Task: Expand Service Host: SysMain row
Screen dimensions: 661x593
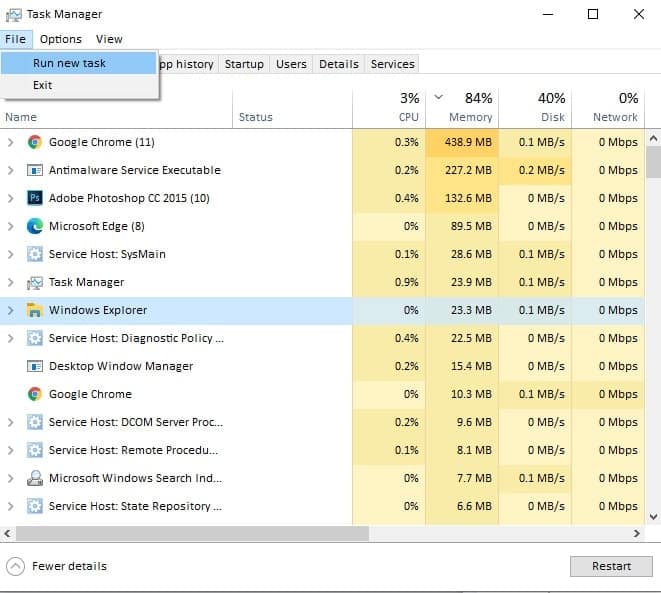Action: pyautogui.click(x=11, y=254)
